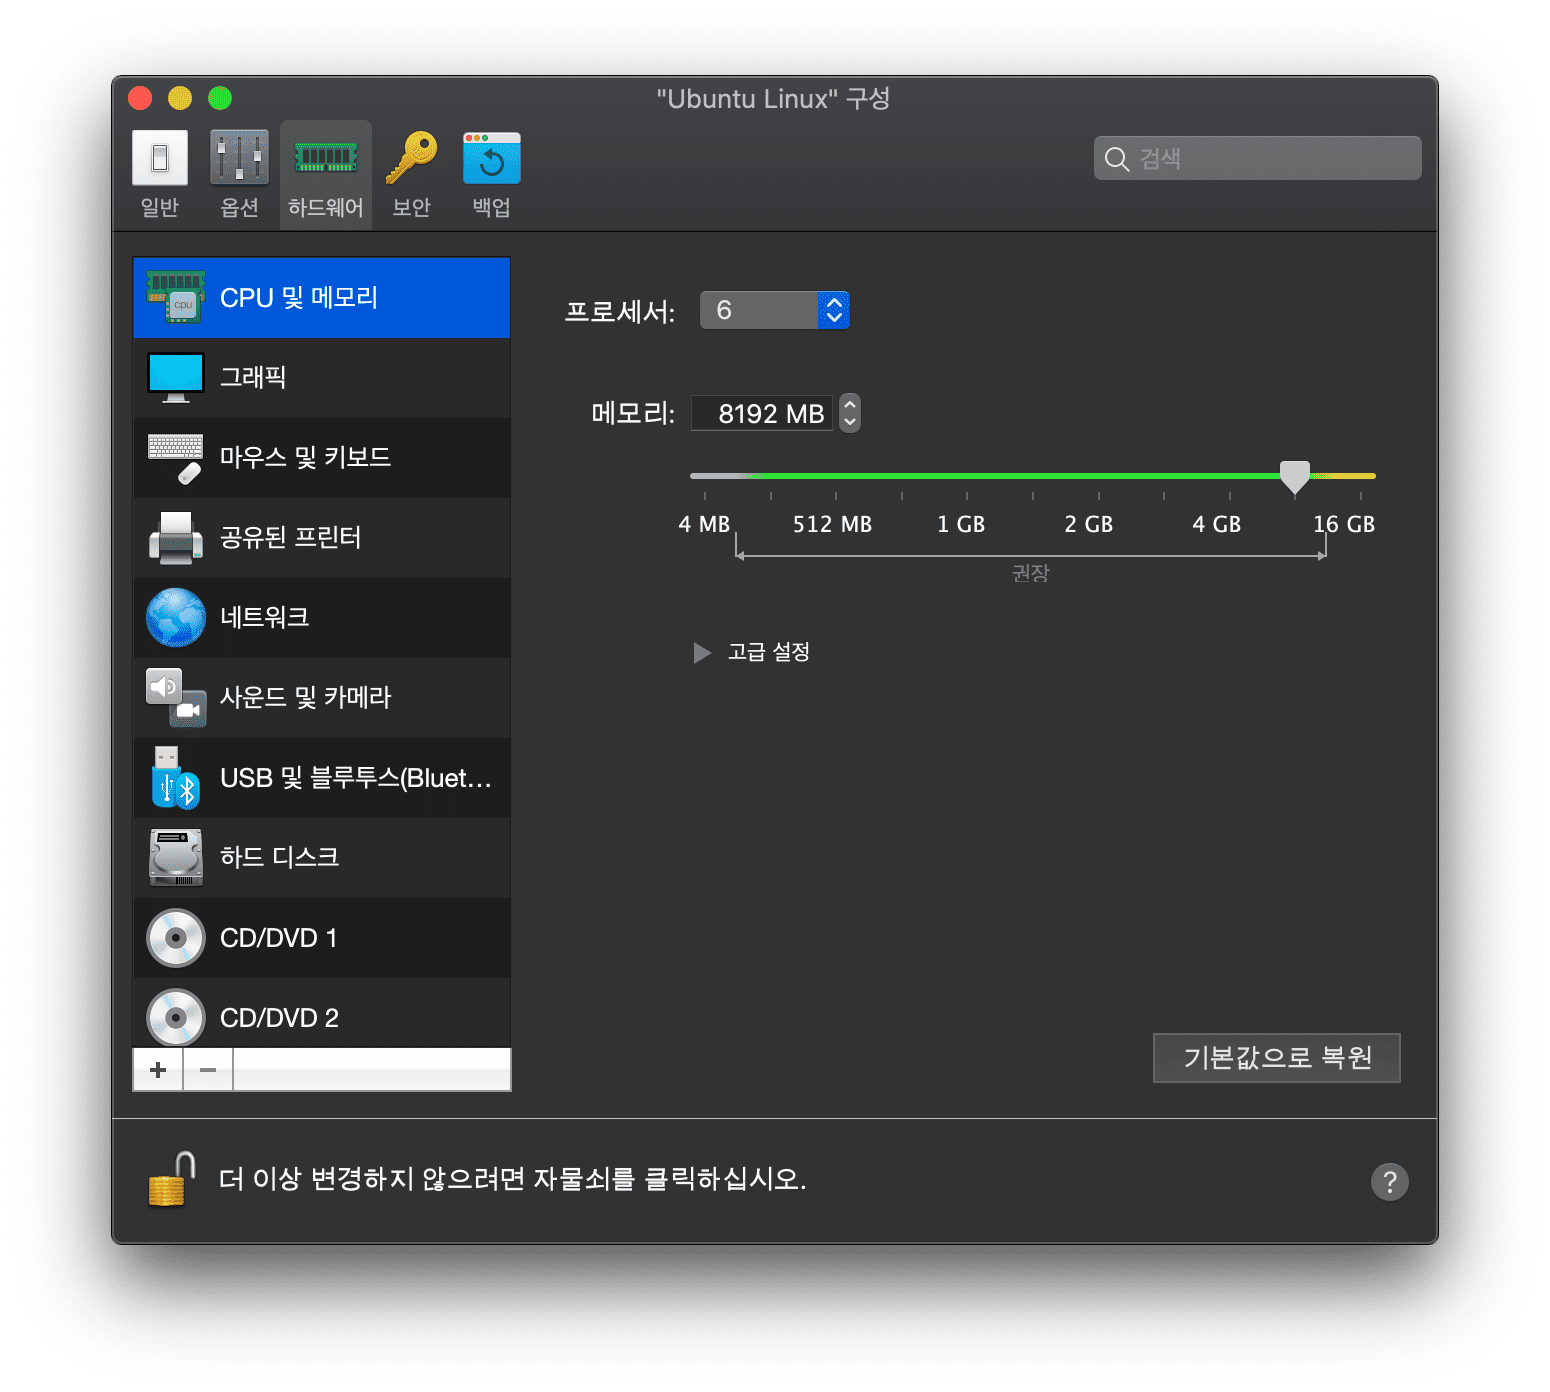Remove device with the minus button
Viewport: 1550px width, 1392px height.
point(208,1070)
